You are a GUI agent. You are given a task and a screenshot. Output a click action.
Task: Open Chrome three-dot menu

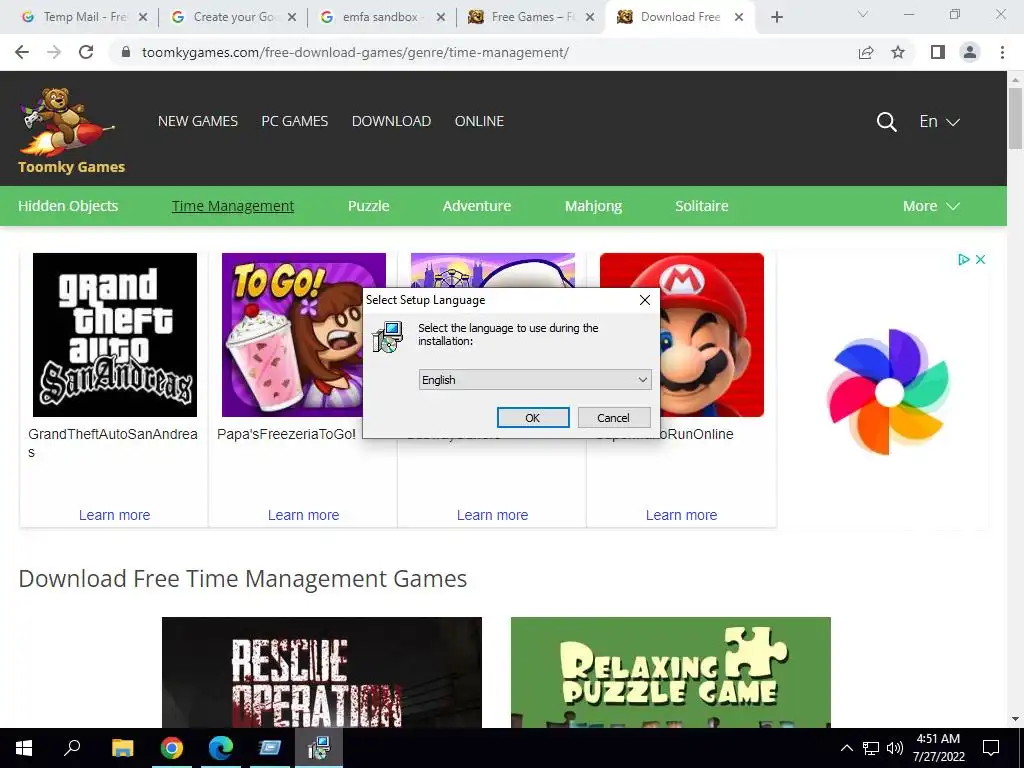1002,52
